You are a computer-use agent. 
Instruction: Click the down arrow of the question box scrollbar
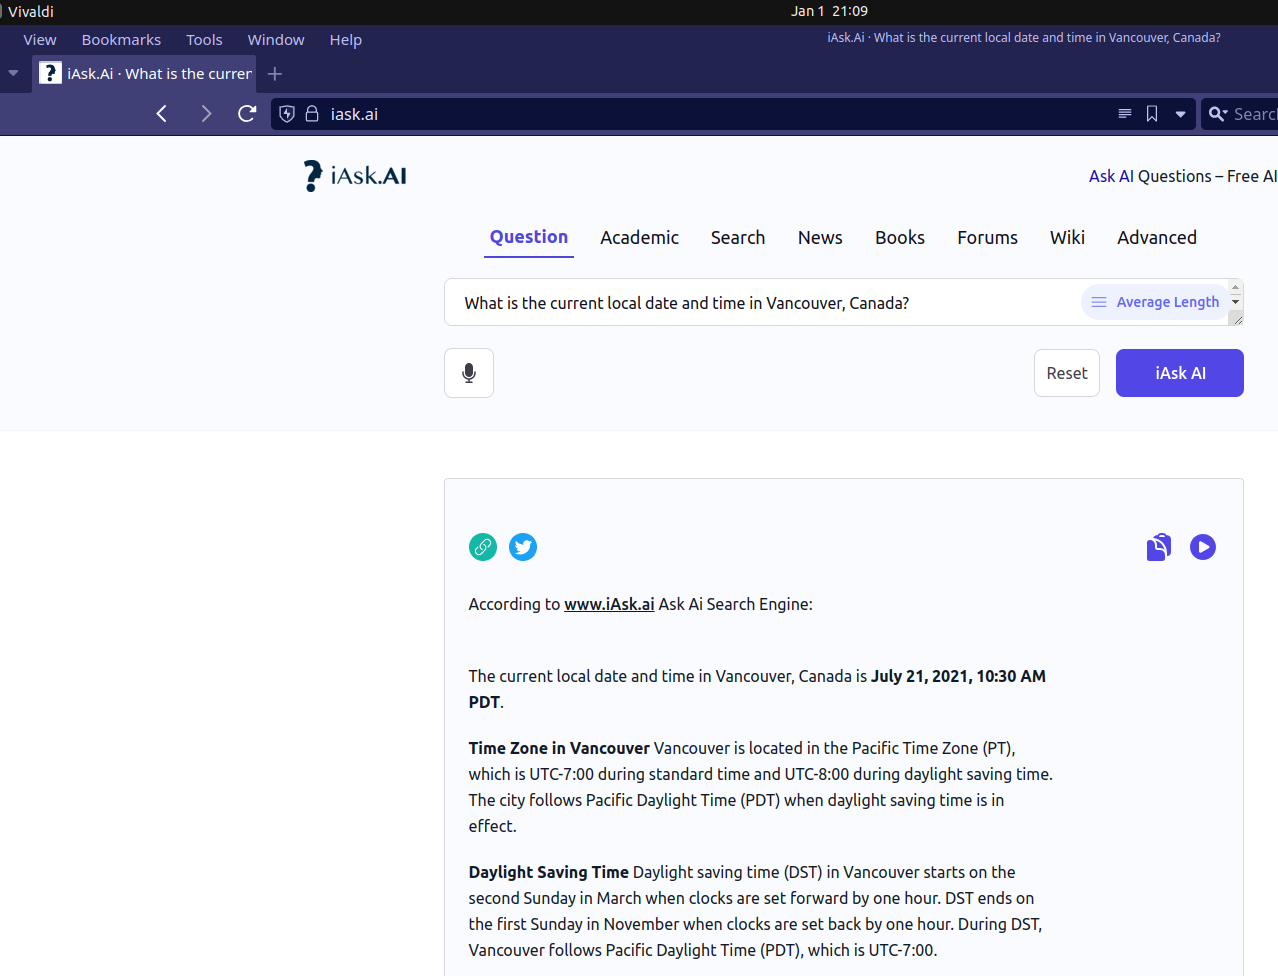coord(1236,301)
